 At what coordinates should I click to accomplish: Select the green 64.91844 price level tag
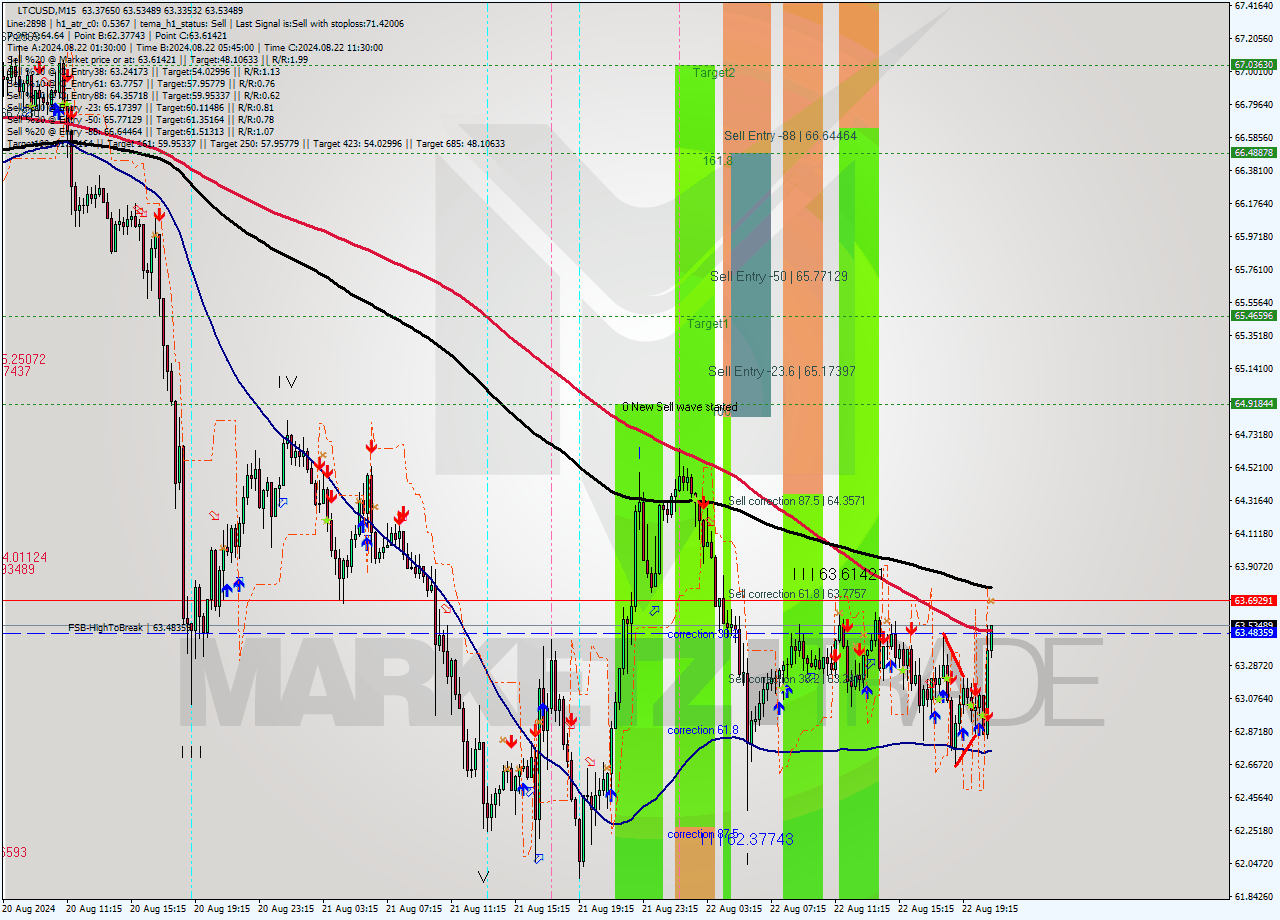coord(1253,403)
